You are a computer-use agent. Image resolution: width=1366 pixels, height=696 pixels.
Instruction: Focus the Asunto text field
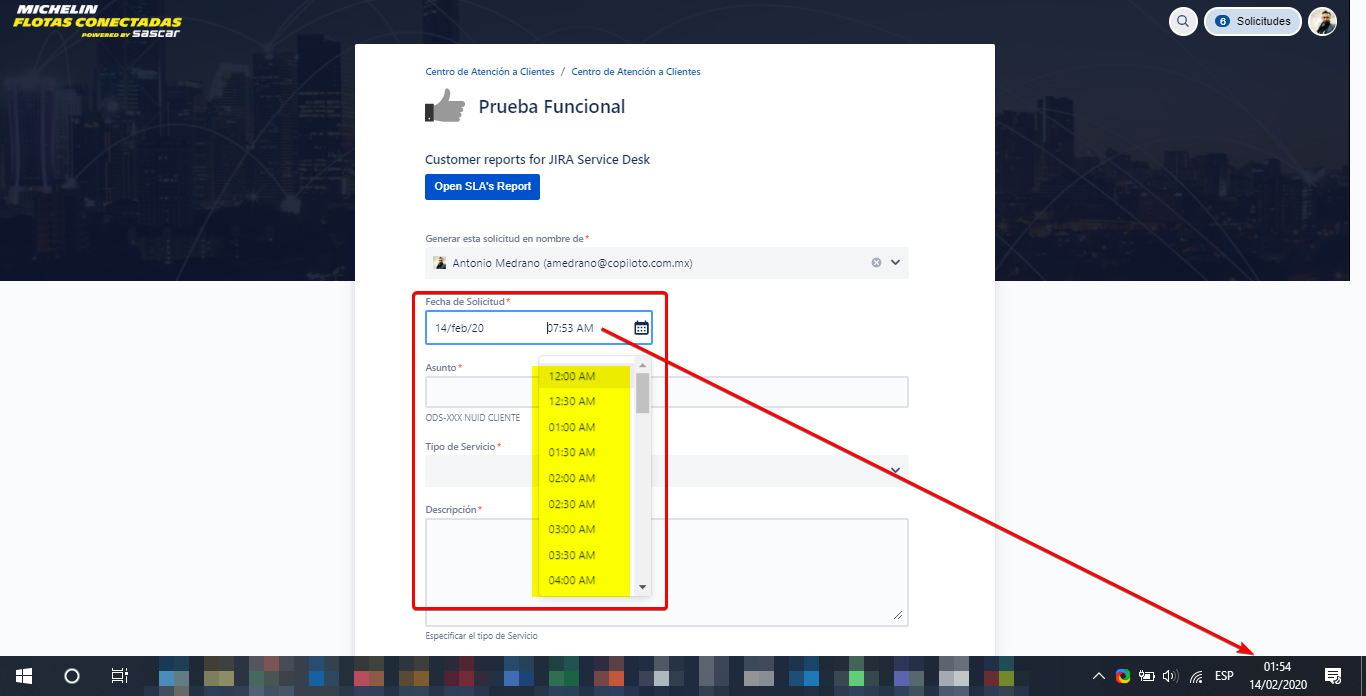pyautogui.click(x=667, y=392)
